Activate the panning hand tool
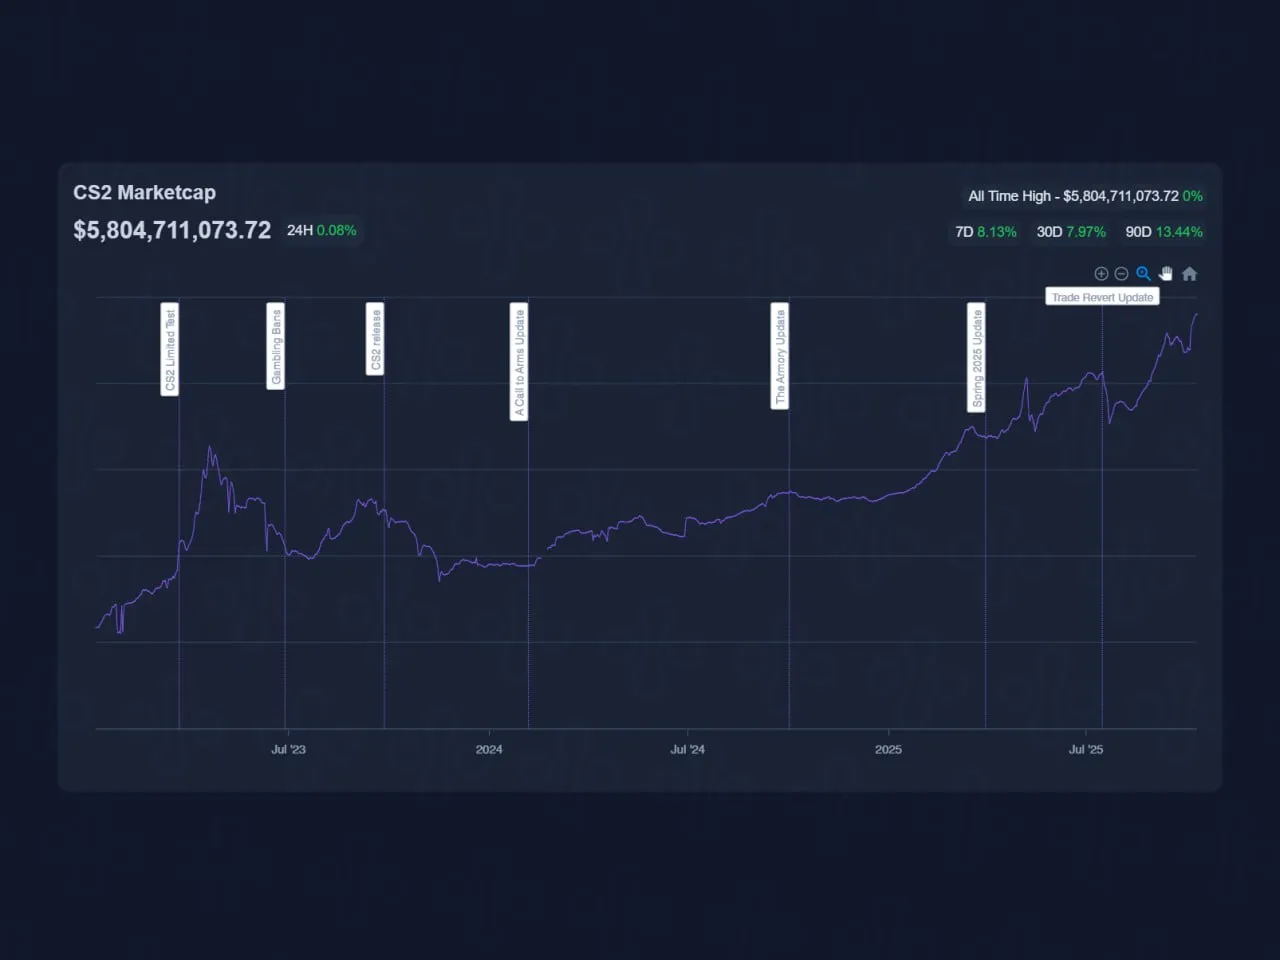Screen dimensions: 1280x960 click(x=1166, y=274)
